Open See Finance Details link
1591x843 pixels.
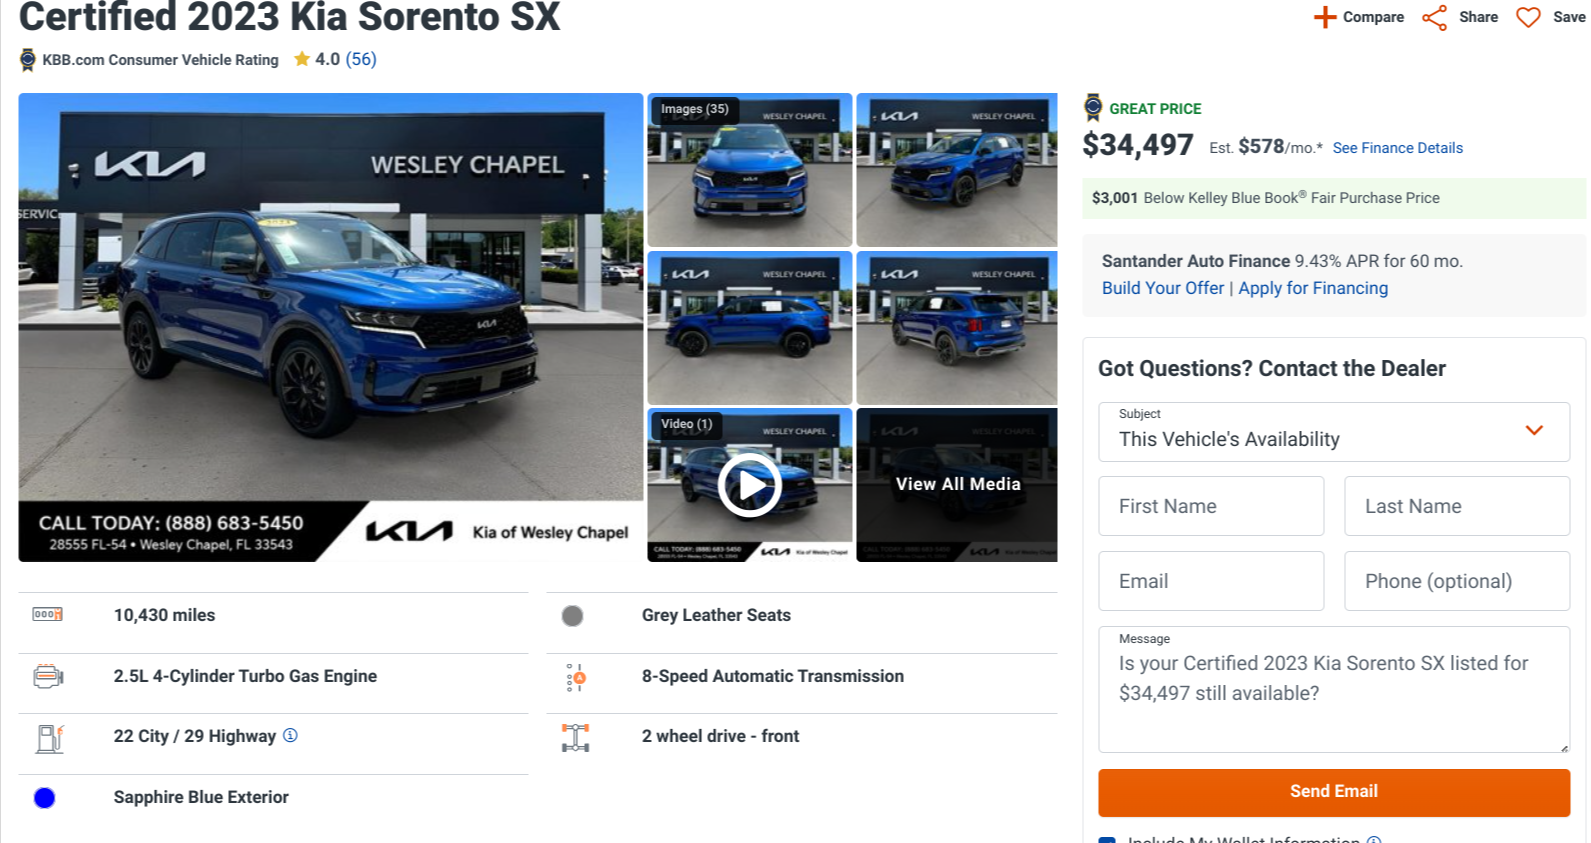coord(1397,148)
